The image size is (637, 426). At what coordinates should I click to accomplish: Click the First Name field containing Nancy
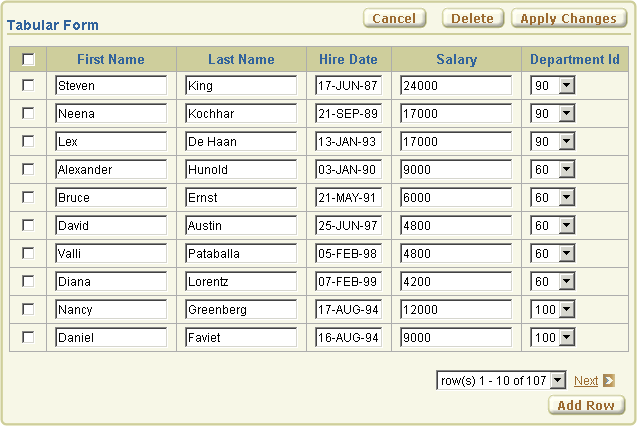tap(111, 309)
